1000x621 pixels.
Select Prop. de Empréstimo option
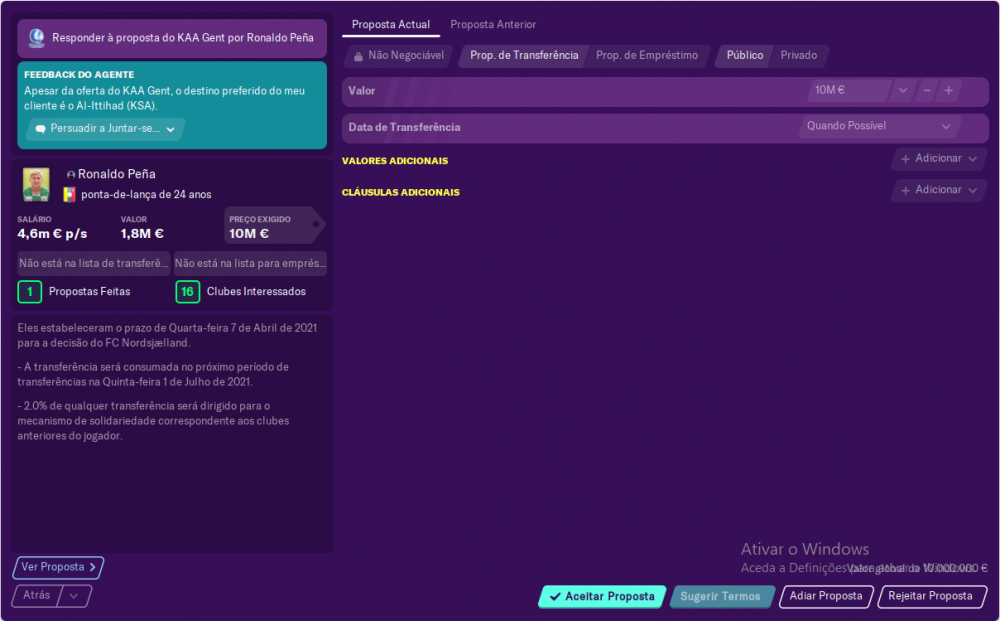[x=647, y=55]
